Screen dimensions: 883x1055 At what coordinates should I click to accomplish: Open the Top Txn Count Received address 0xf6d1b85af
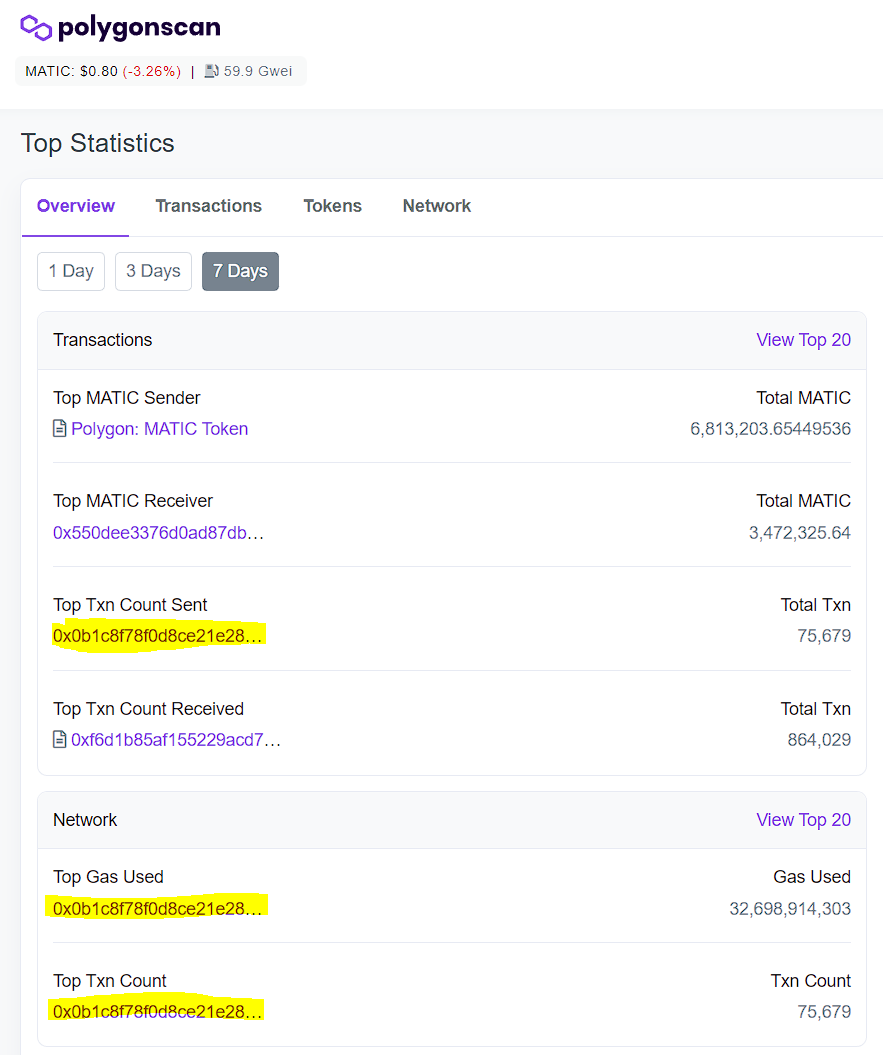176,739
